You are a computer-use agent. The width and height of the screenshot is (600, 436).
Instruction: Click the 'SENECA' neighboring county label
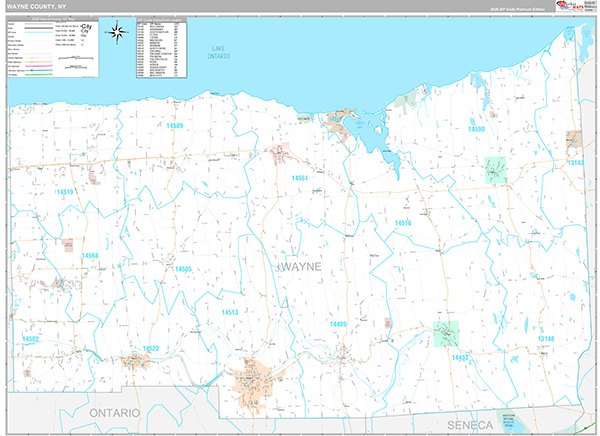pyautogui.click(x=470, y=425)
